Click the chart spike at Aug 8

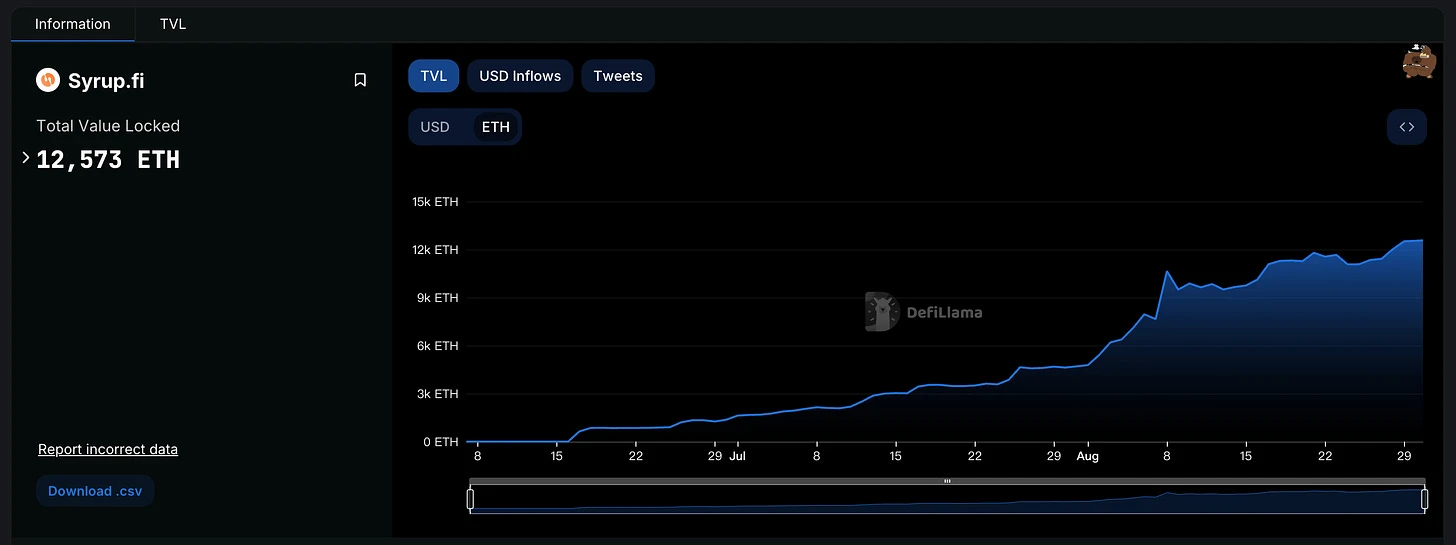pyautogui.click(x=1166, y=272)
